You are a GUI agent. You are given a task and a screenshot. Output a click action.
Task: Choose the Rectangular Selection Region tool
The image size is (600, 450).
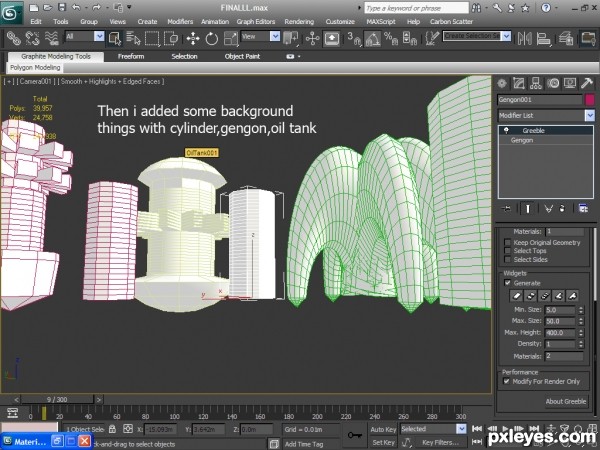(x=152, y=38)
